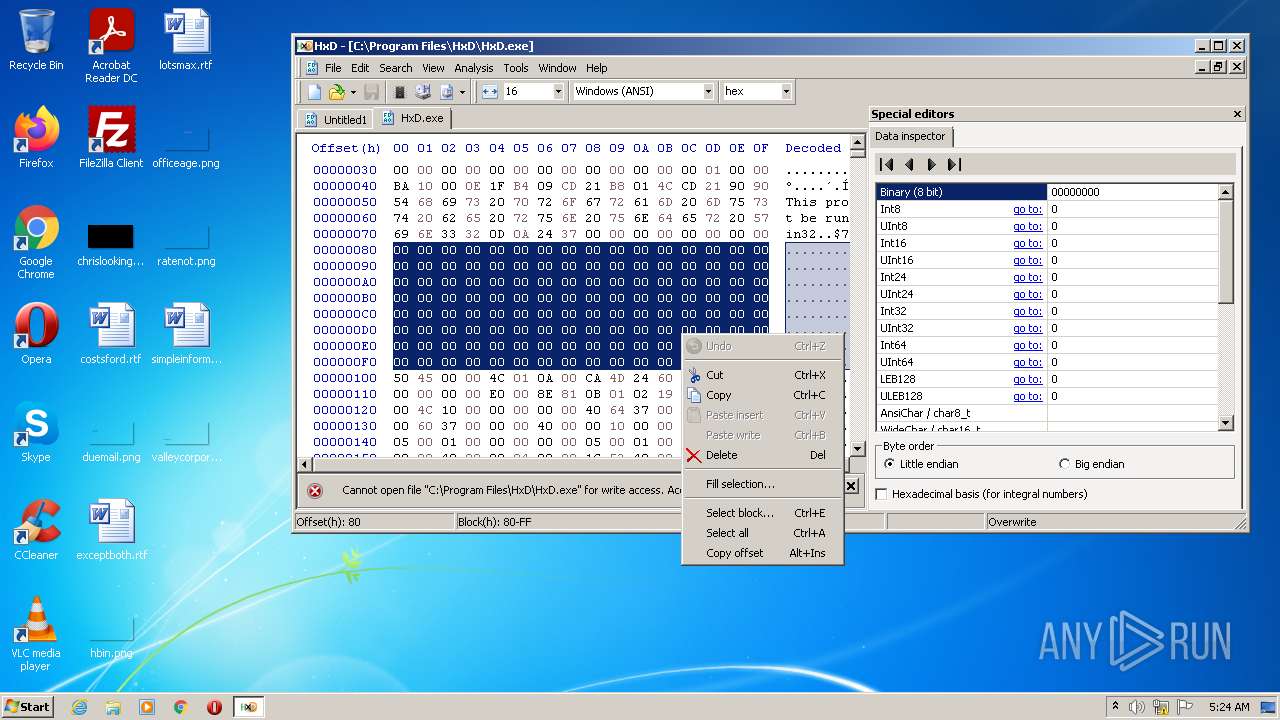Screen dimensions: 1280x720
Task: Click the HxD document icon beside File menu
Action: point(312,68)
